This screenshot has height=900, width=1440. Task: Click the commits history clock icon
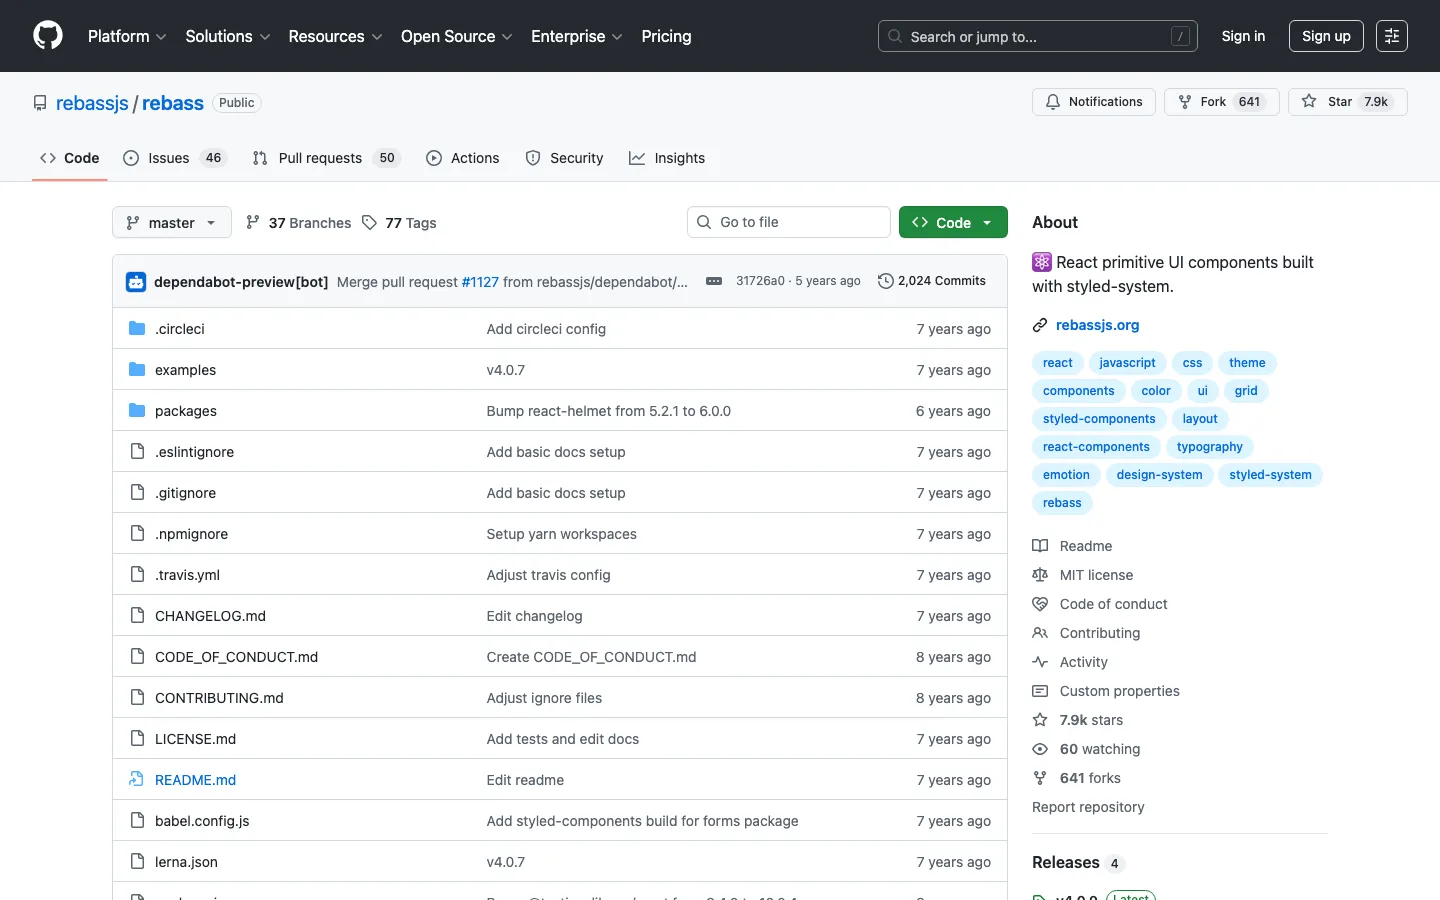click(885, 281)
